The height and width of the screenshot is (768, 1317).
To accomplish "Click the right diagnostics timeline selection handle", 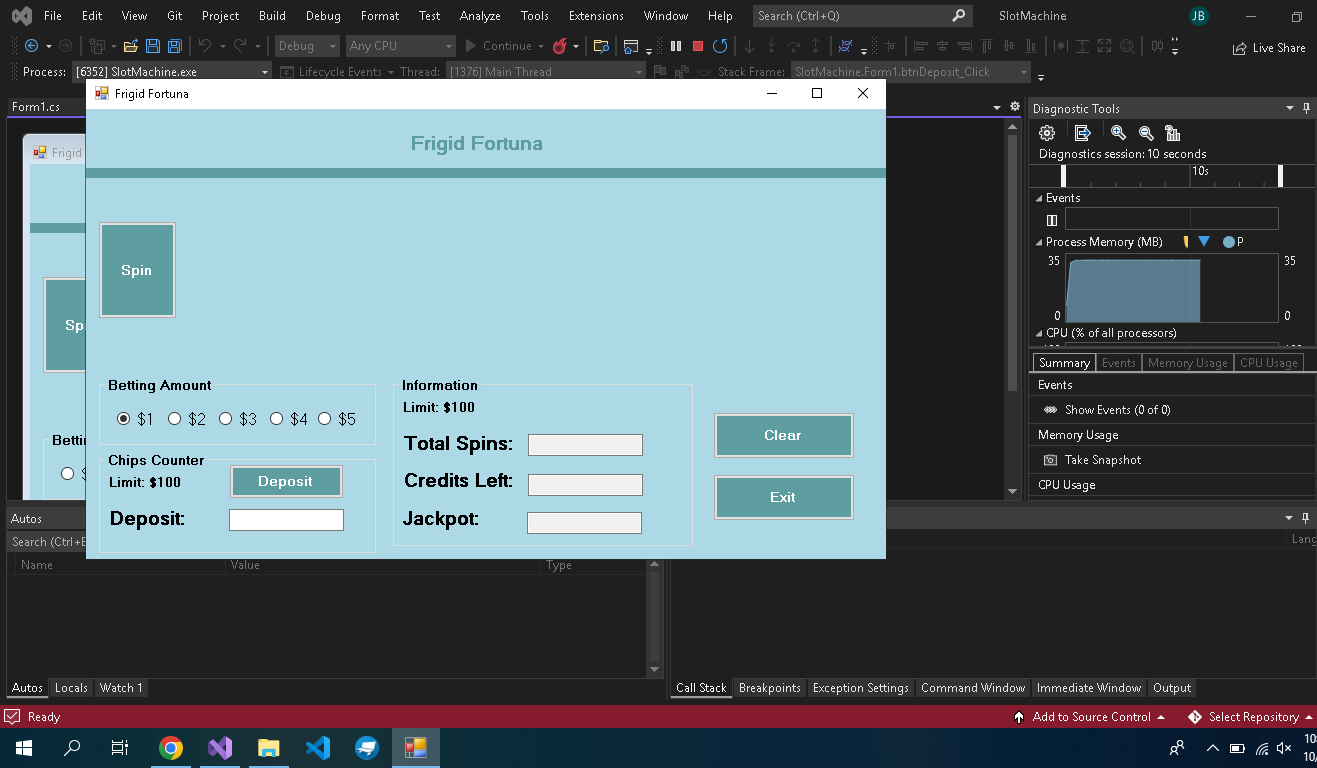I will 1280,176.
